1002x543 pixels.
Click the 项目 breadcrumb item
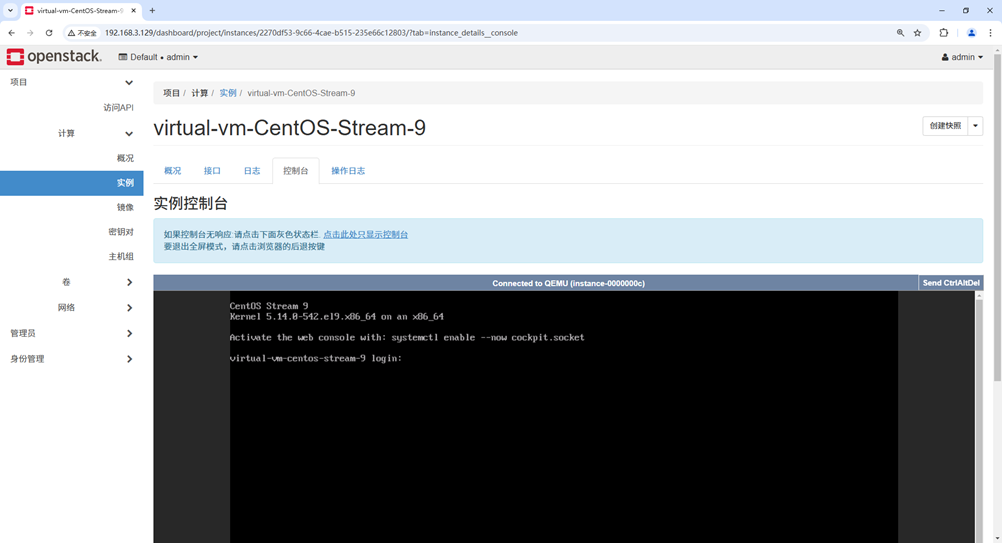click(171, 93)
